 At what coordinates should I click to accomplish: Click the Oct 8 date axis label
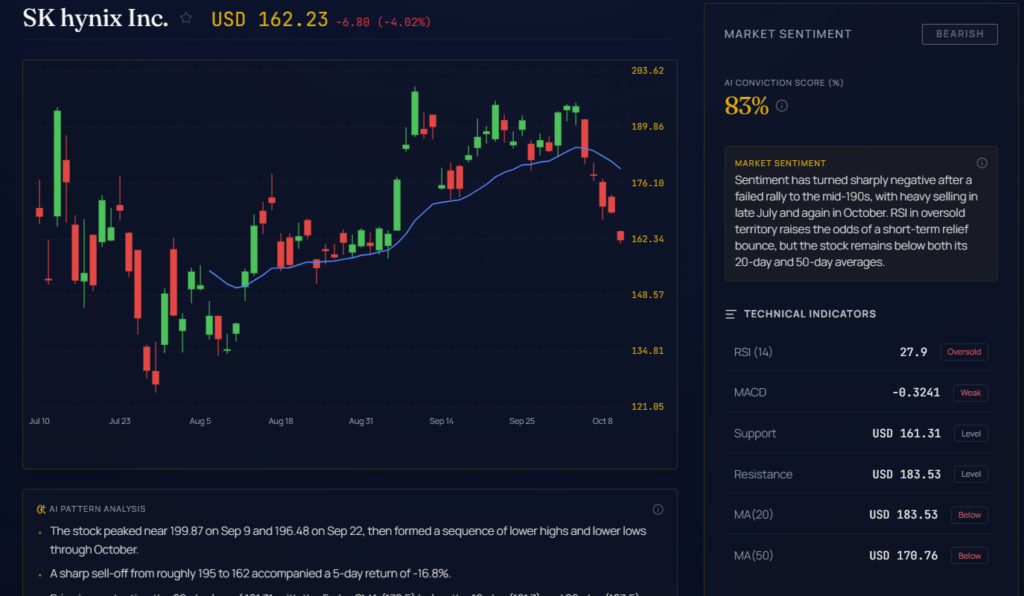pos(602,421)
